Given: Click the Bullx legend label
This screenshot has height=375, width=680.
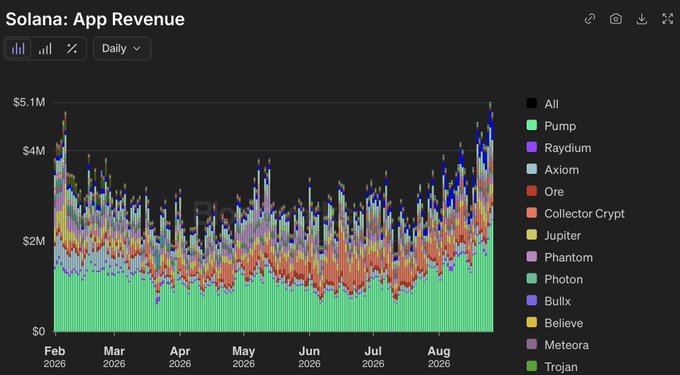Looking at the screenshot, I should click(558, 301).
